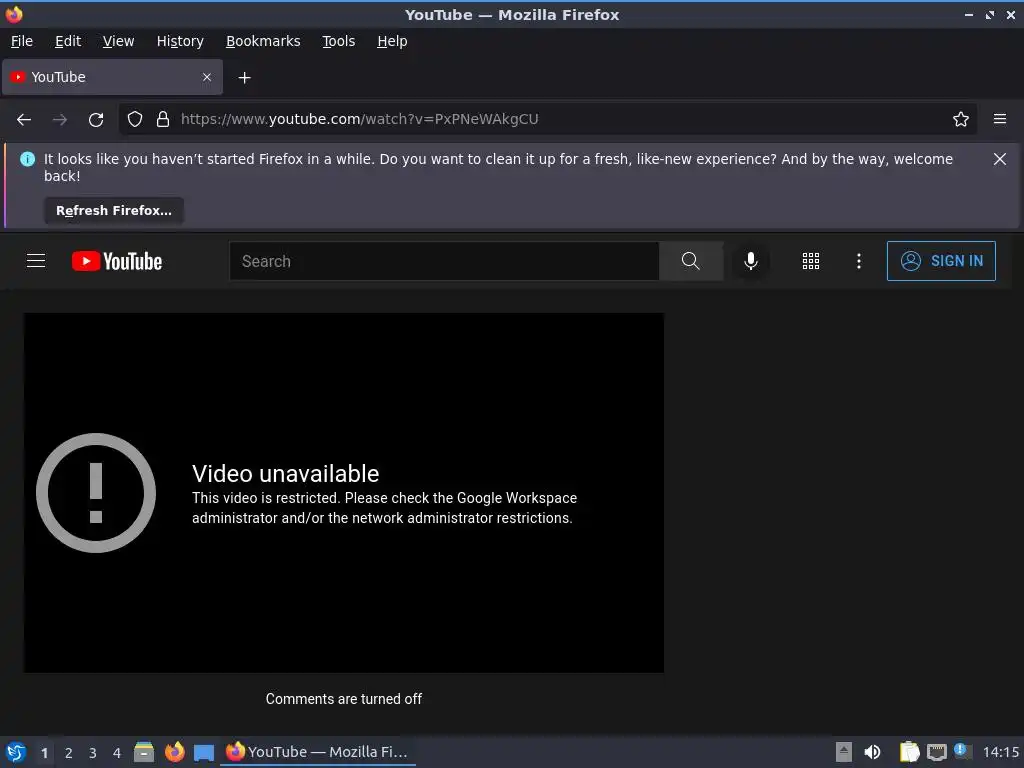
Task: Reload the current page
Action: tap(96, 120)
